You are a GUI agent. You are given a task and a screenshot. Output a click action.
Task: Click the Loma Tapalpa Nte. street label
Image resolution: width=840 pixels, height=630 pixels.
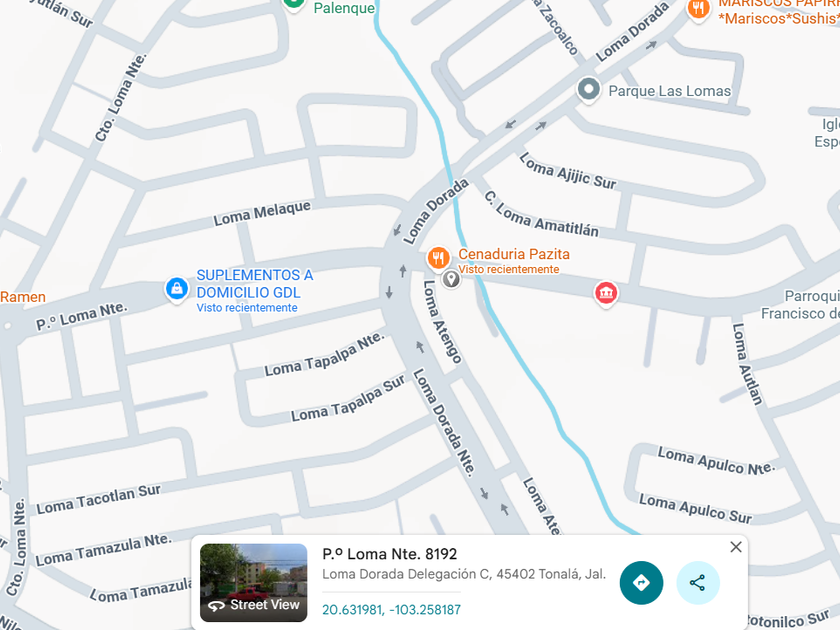[325, 354]
